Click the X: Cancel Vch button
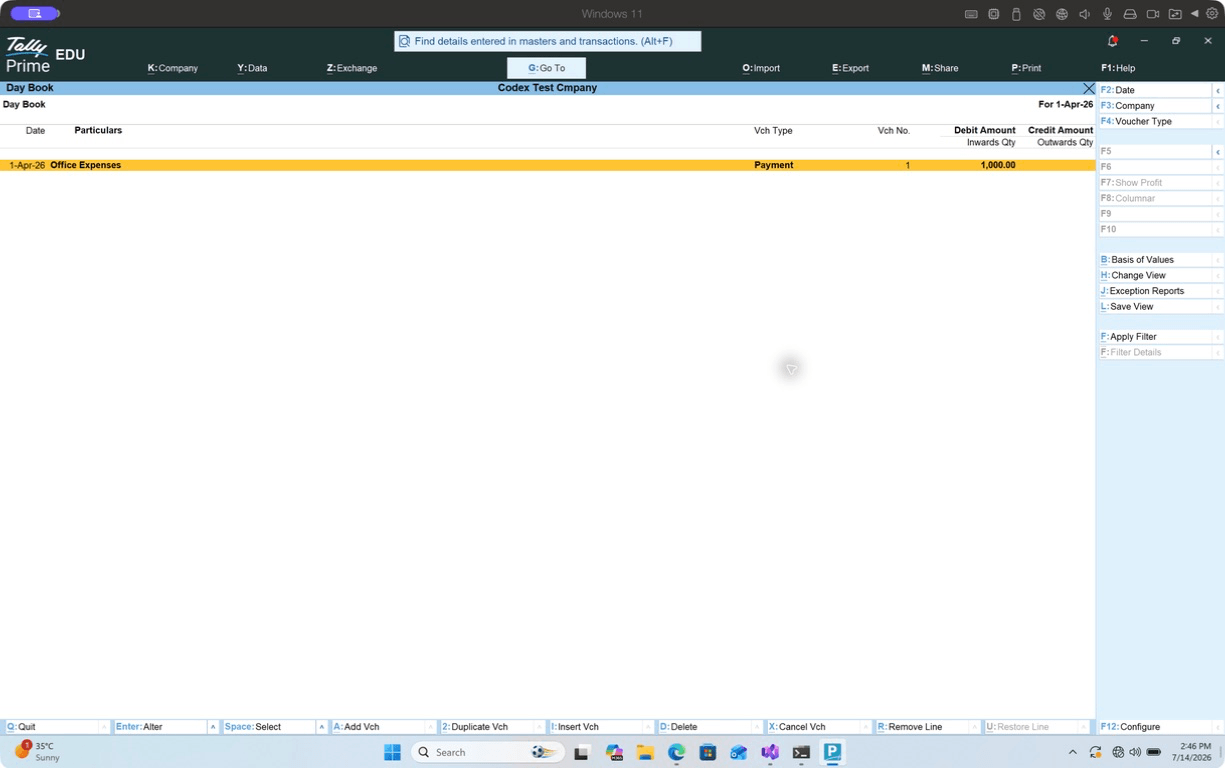This screenshot has height=768, width=1225. tap(815, 727)
